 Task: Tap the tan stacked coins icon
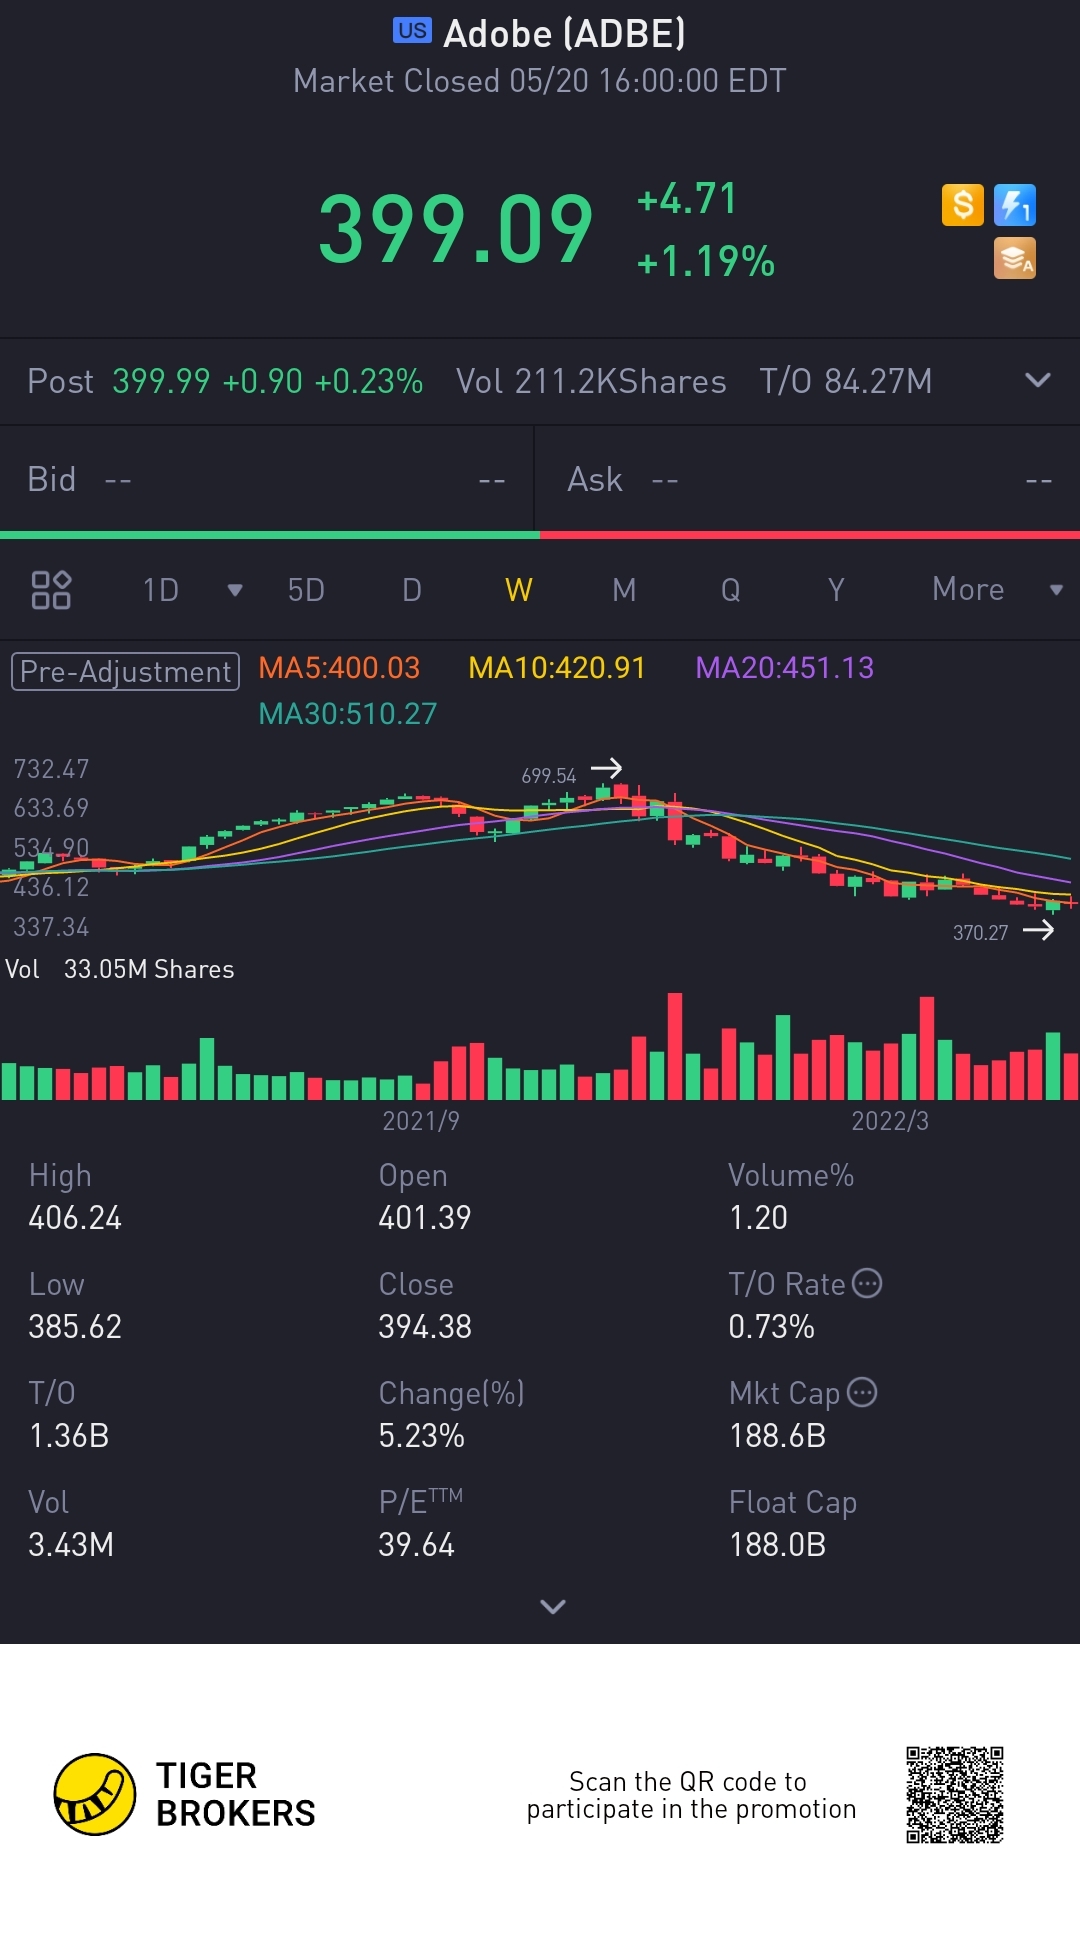[x=1014, y=258]
